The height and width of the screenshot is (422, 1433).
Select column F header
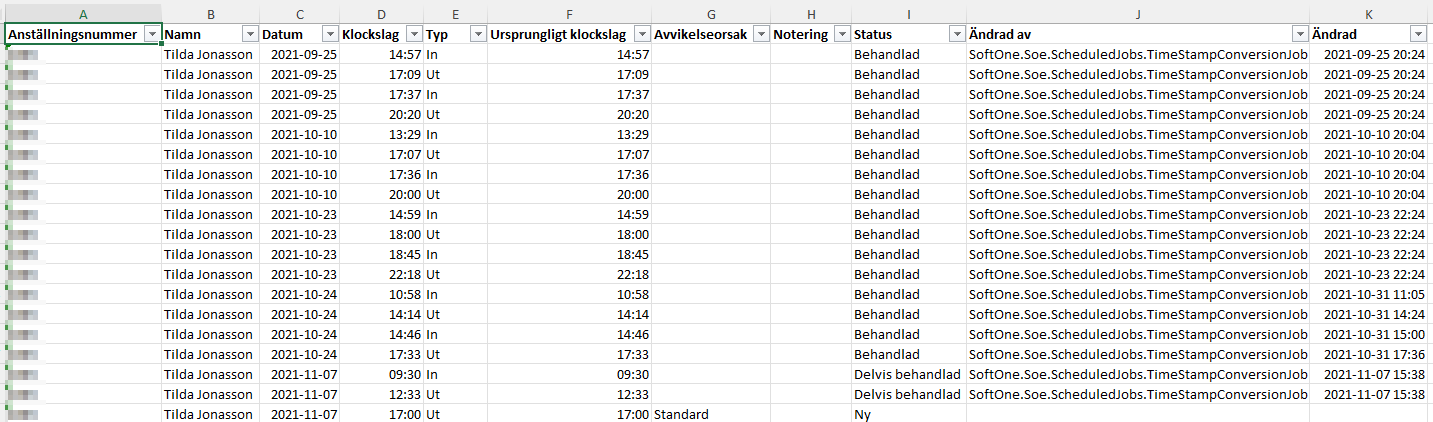pyautogui.click(x=569, y=12)
